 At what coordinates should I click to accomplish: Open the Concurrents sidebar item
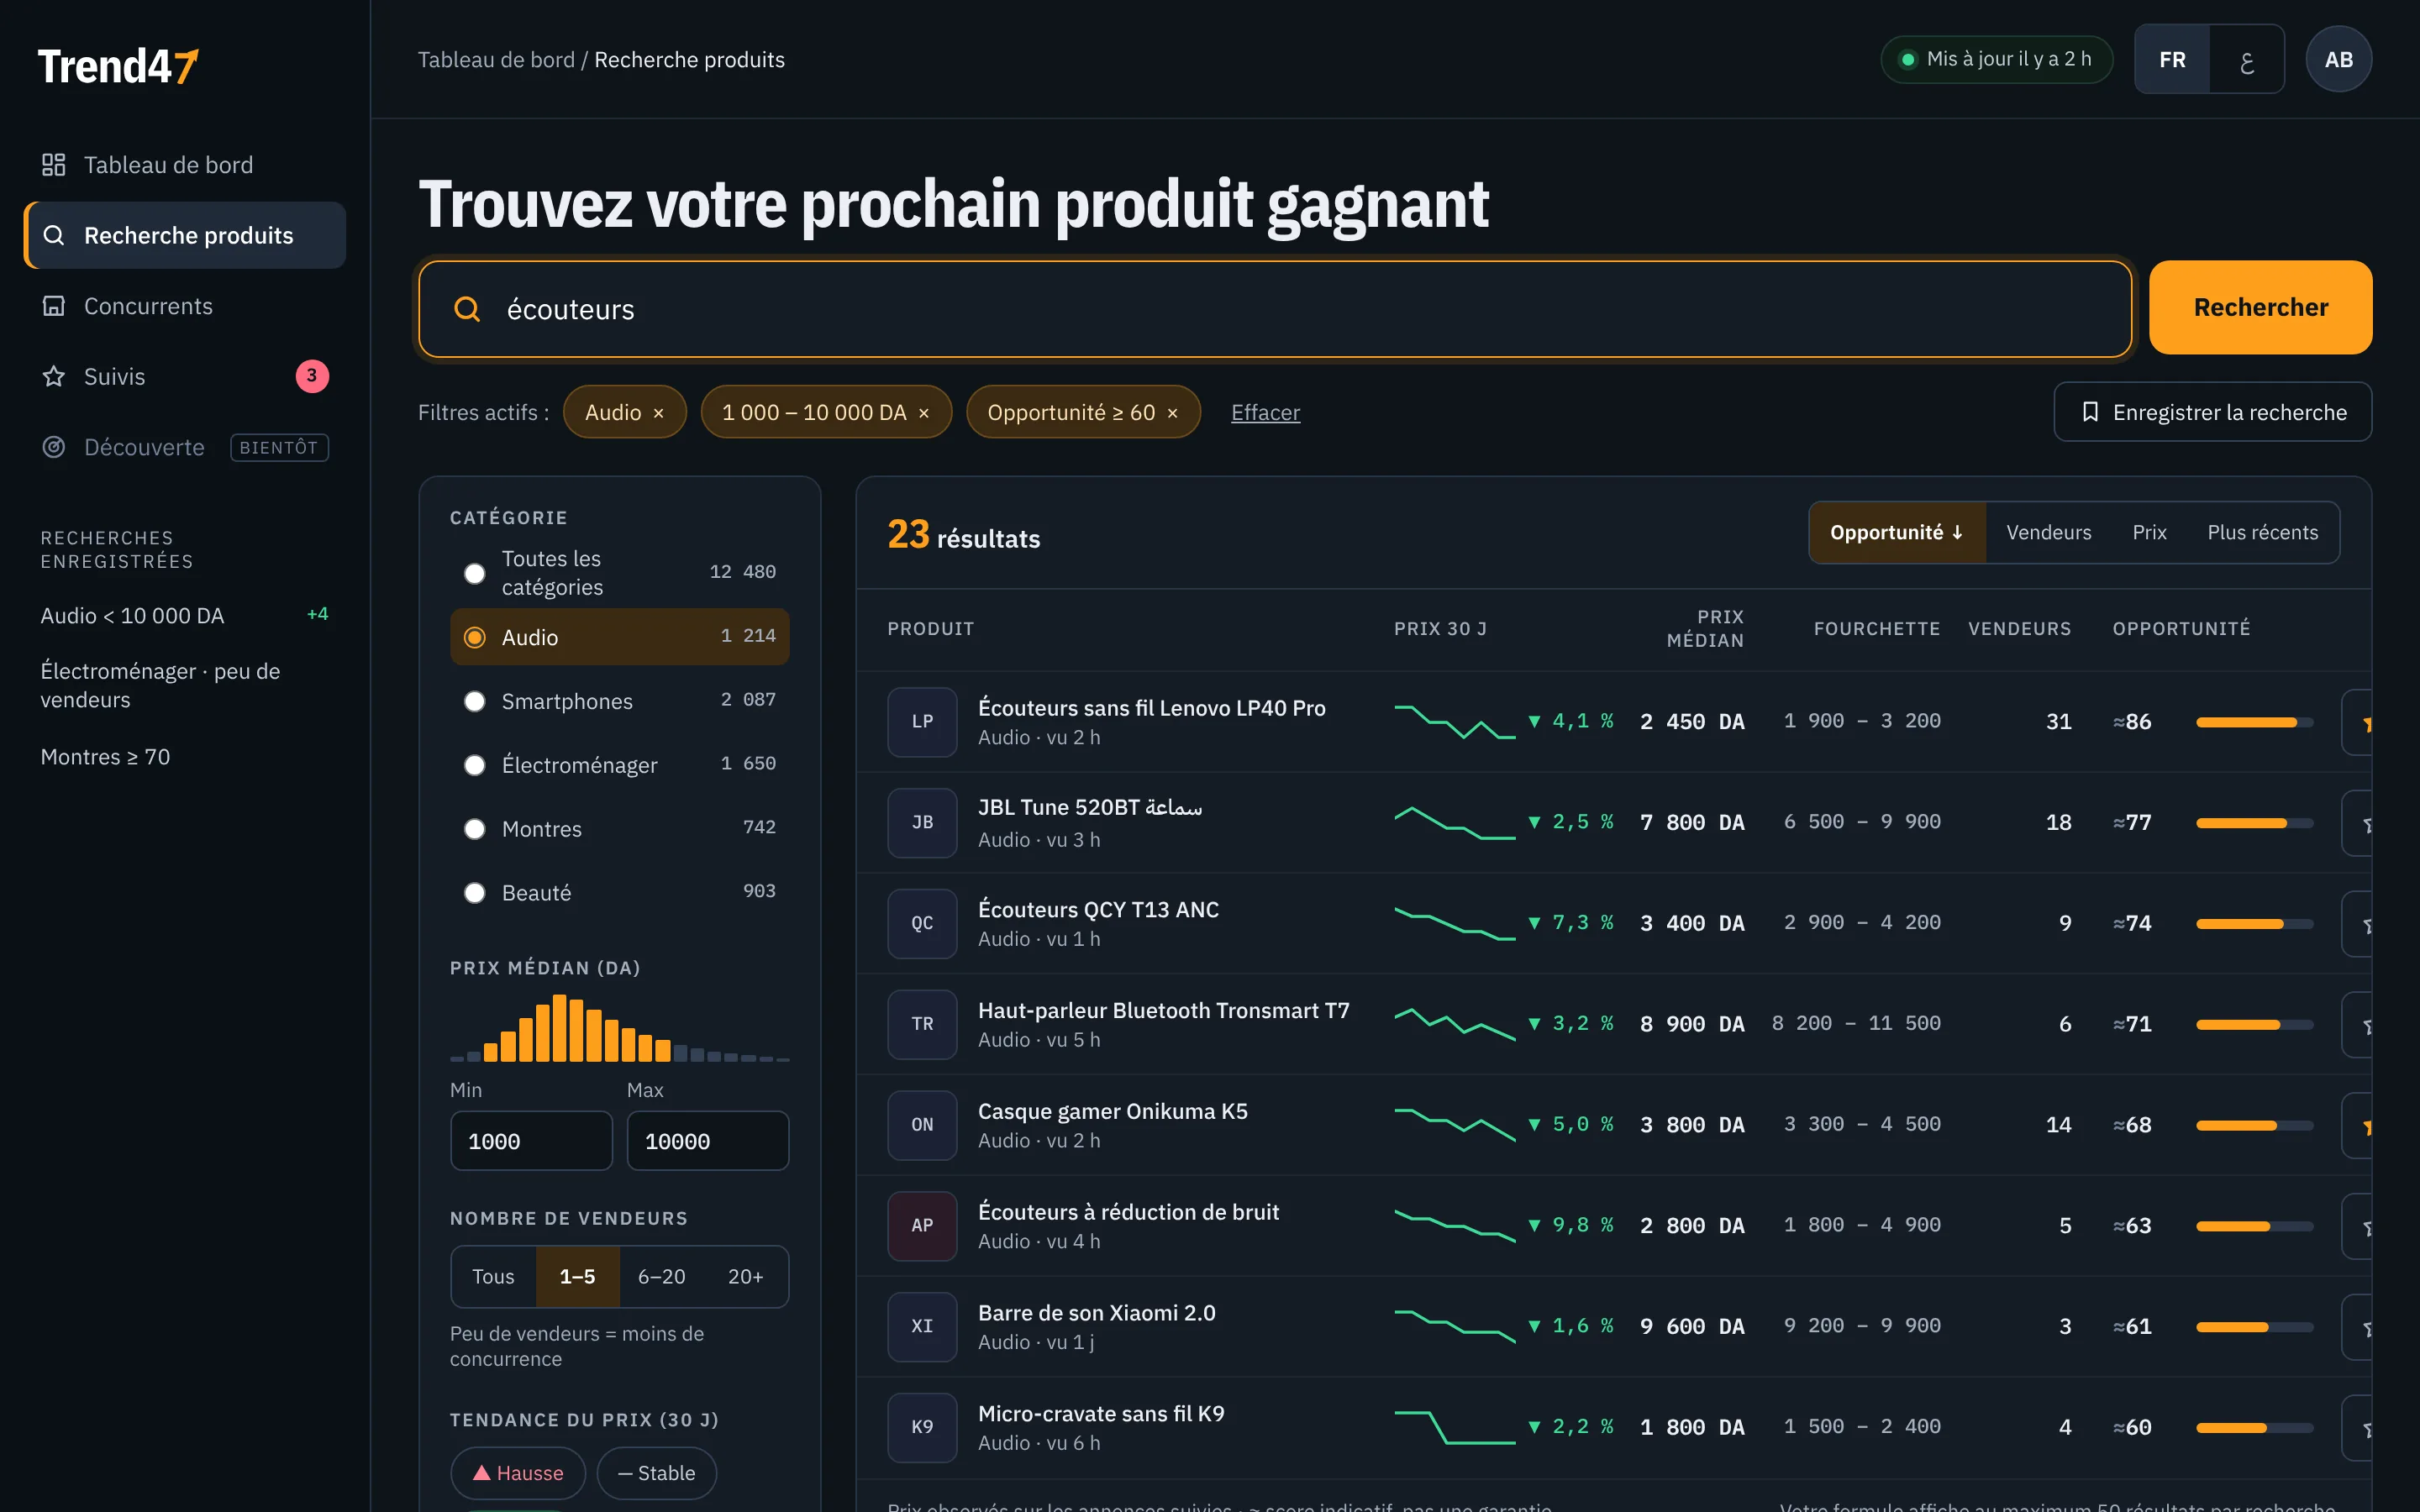point(185,306)
